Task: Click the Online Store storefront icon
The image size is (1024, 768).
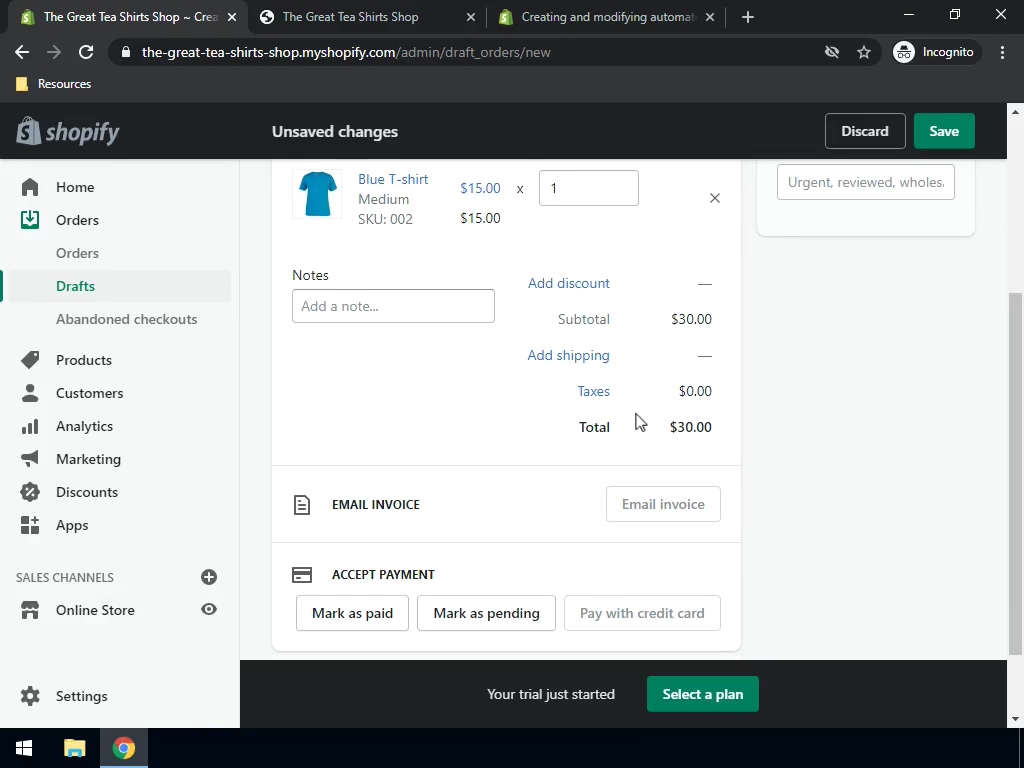Action: [x=30, y=610]
